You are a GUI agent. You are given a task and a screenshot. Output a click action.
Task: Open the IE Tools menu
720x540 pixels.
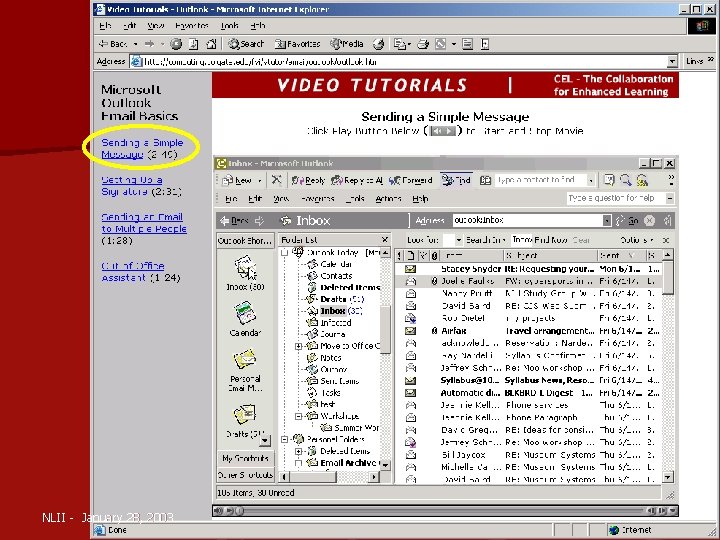pos(229,26)
